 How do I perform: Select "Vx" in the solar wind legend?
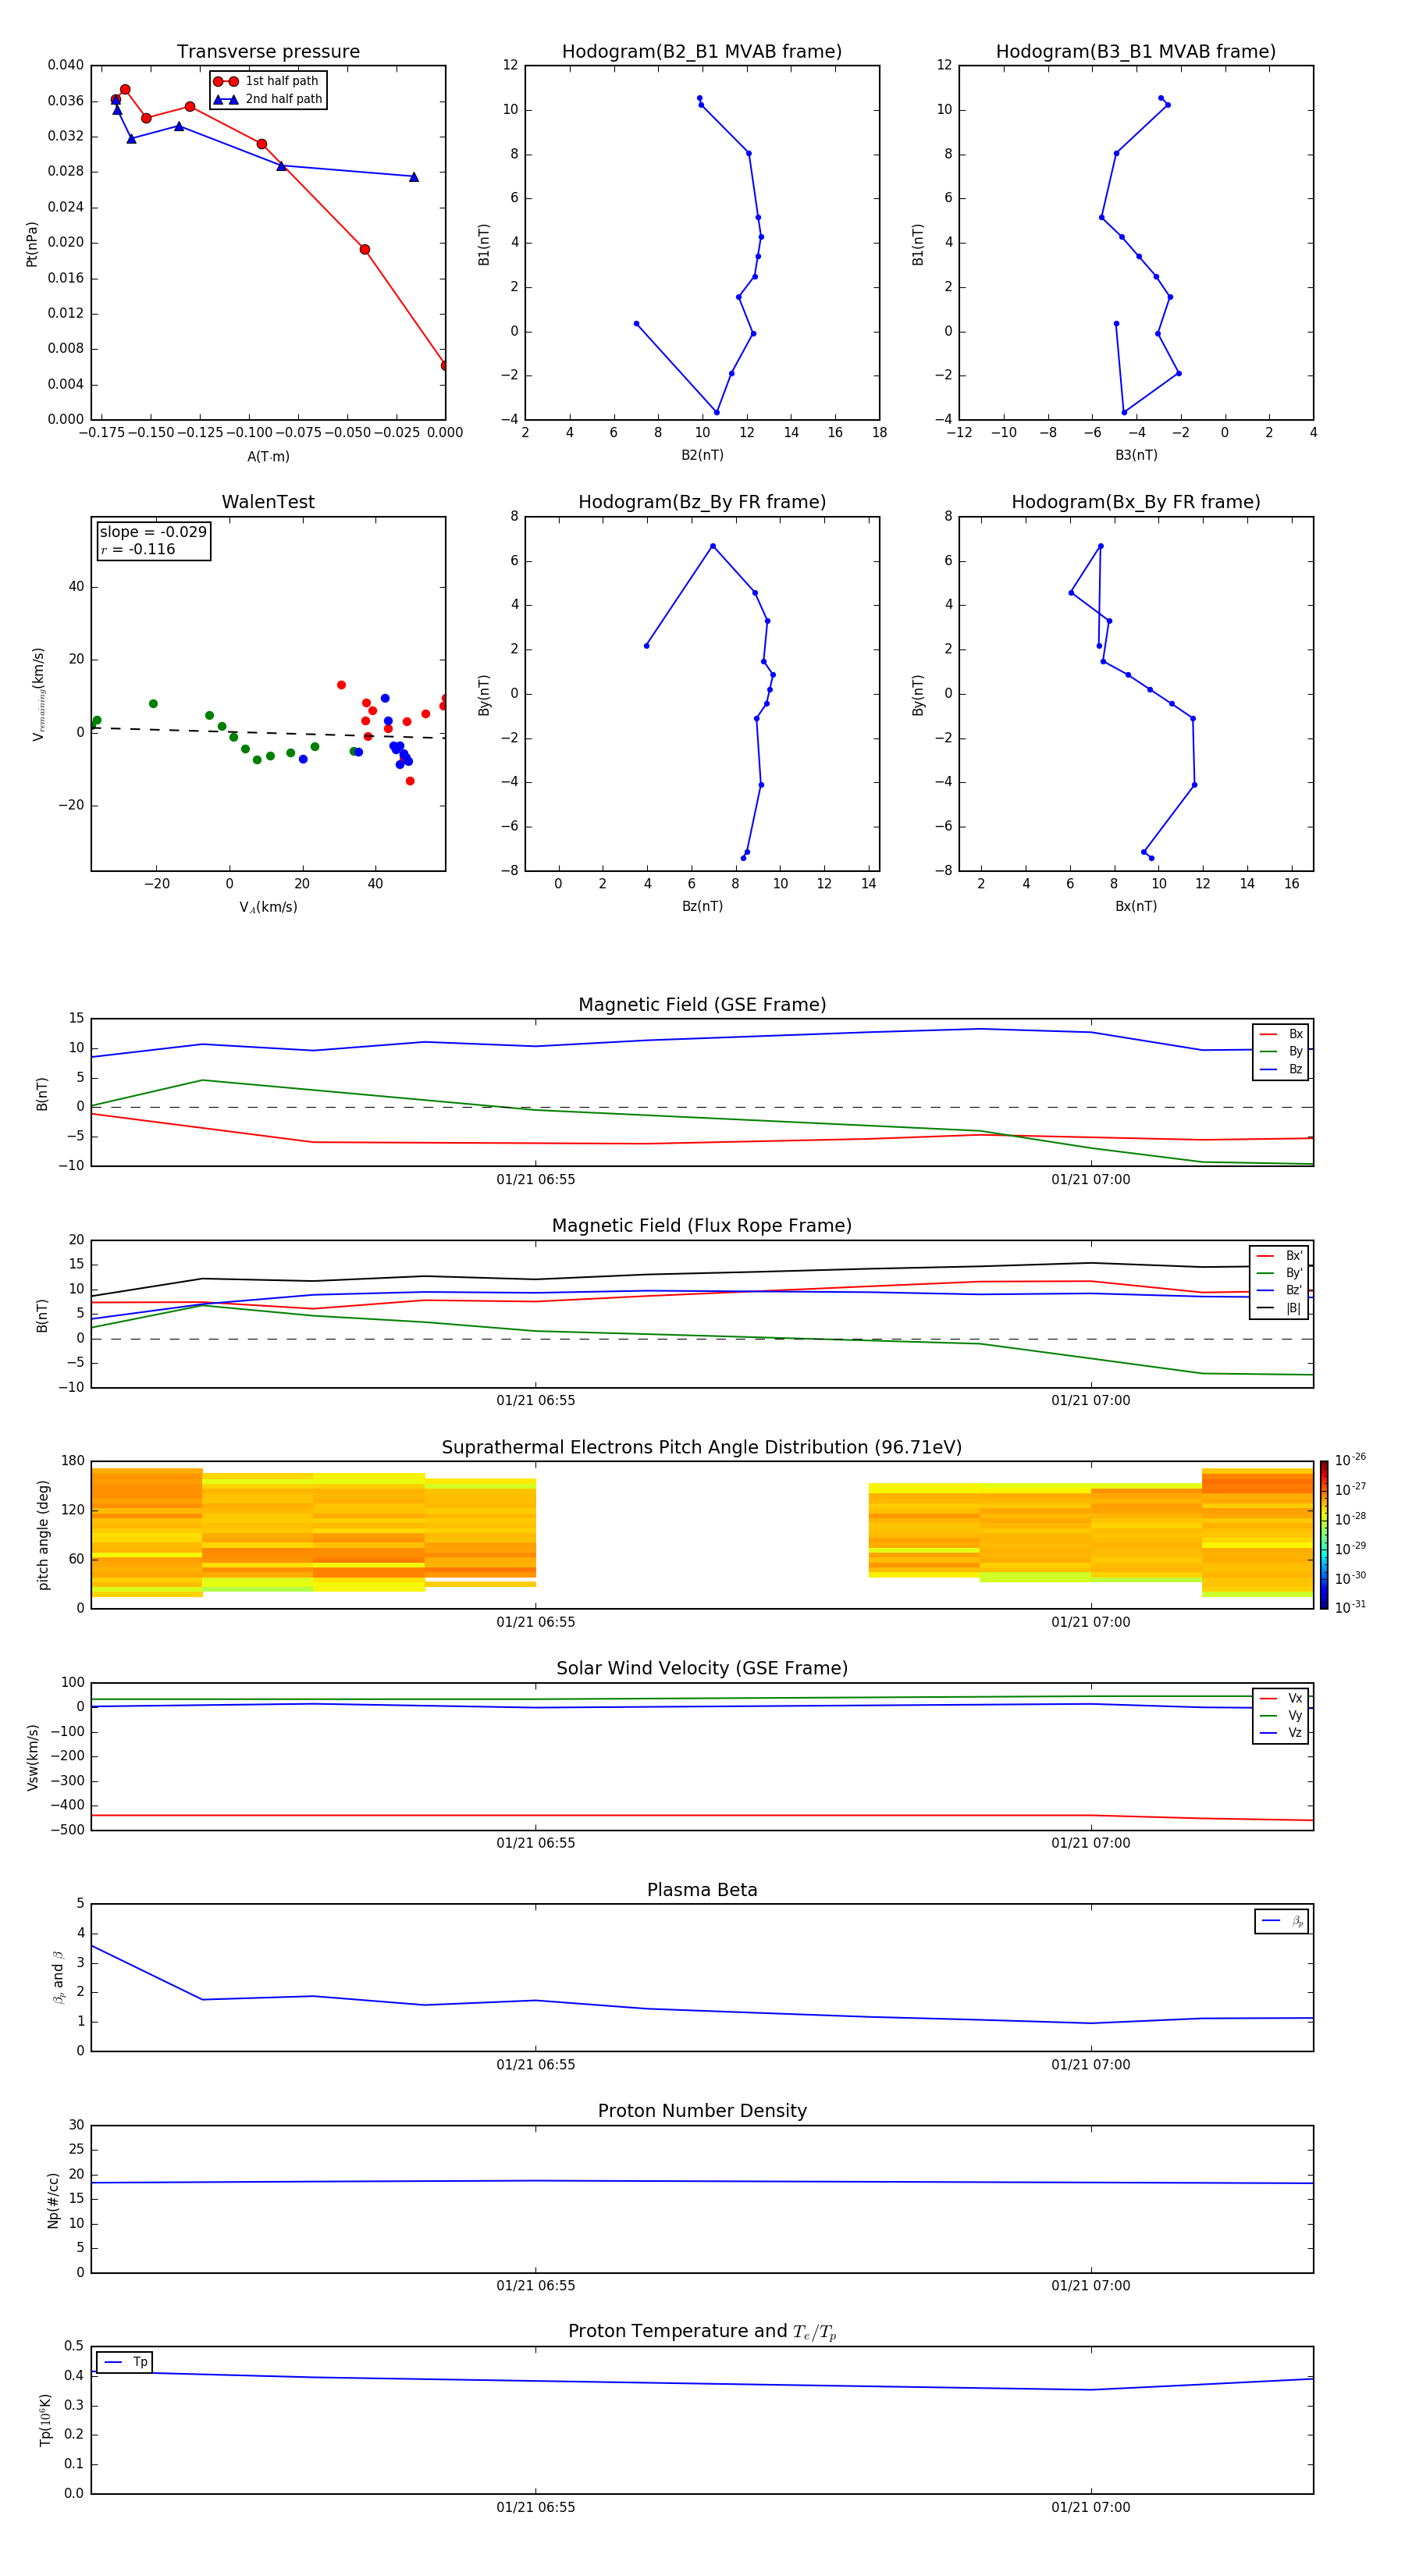1281,1698
